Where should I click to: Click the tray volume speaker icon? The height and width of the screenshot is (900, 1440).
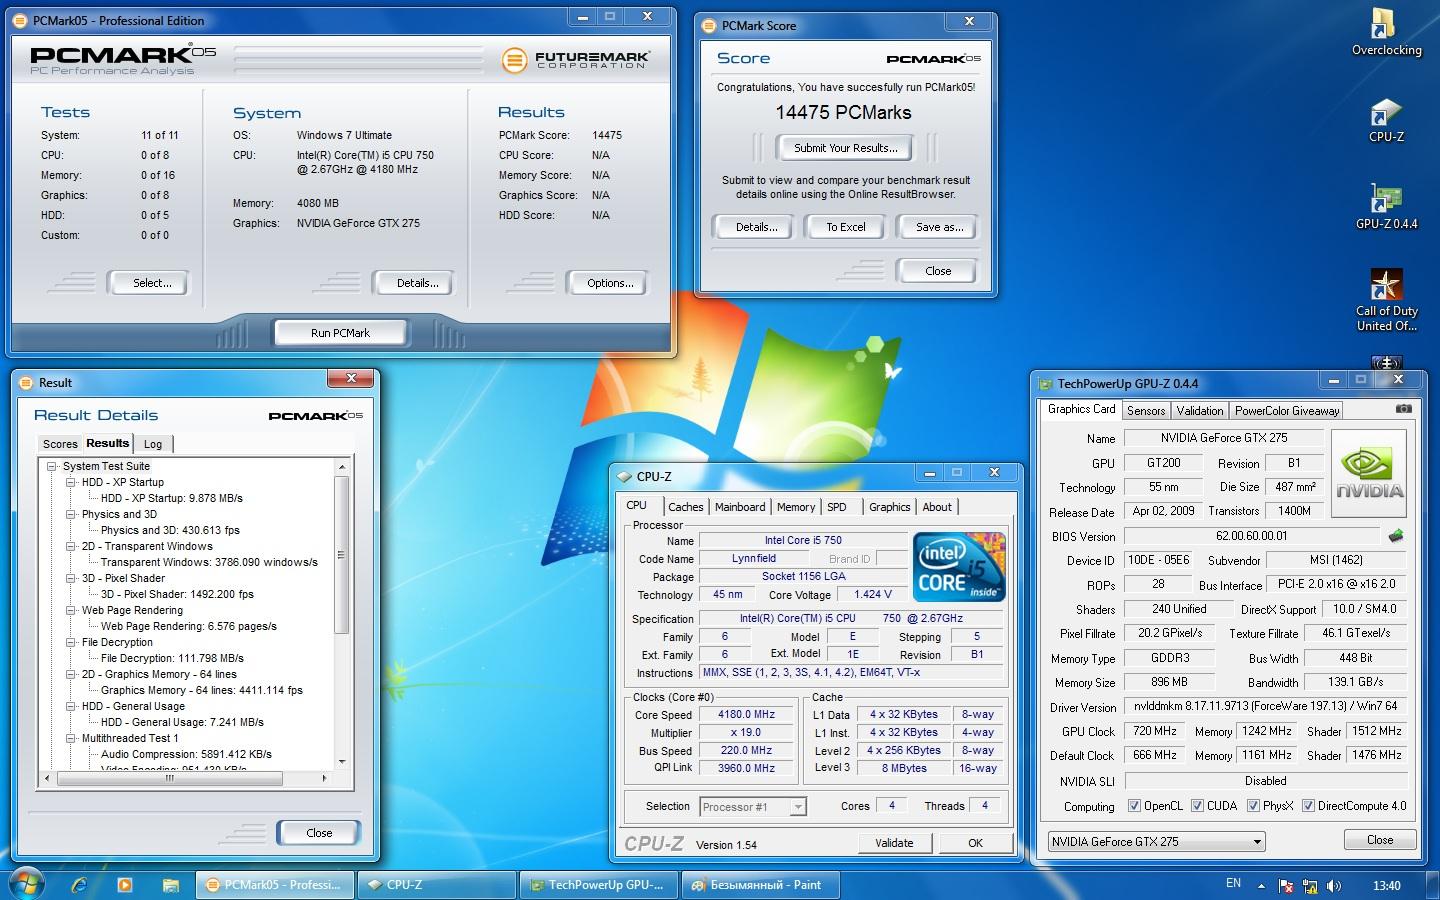(x=1334, y=886)
